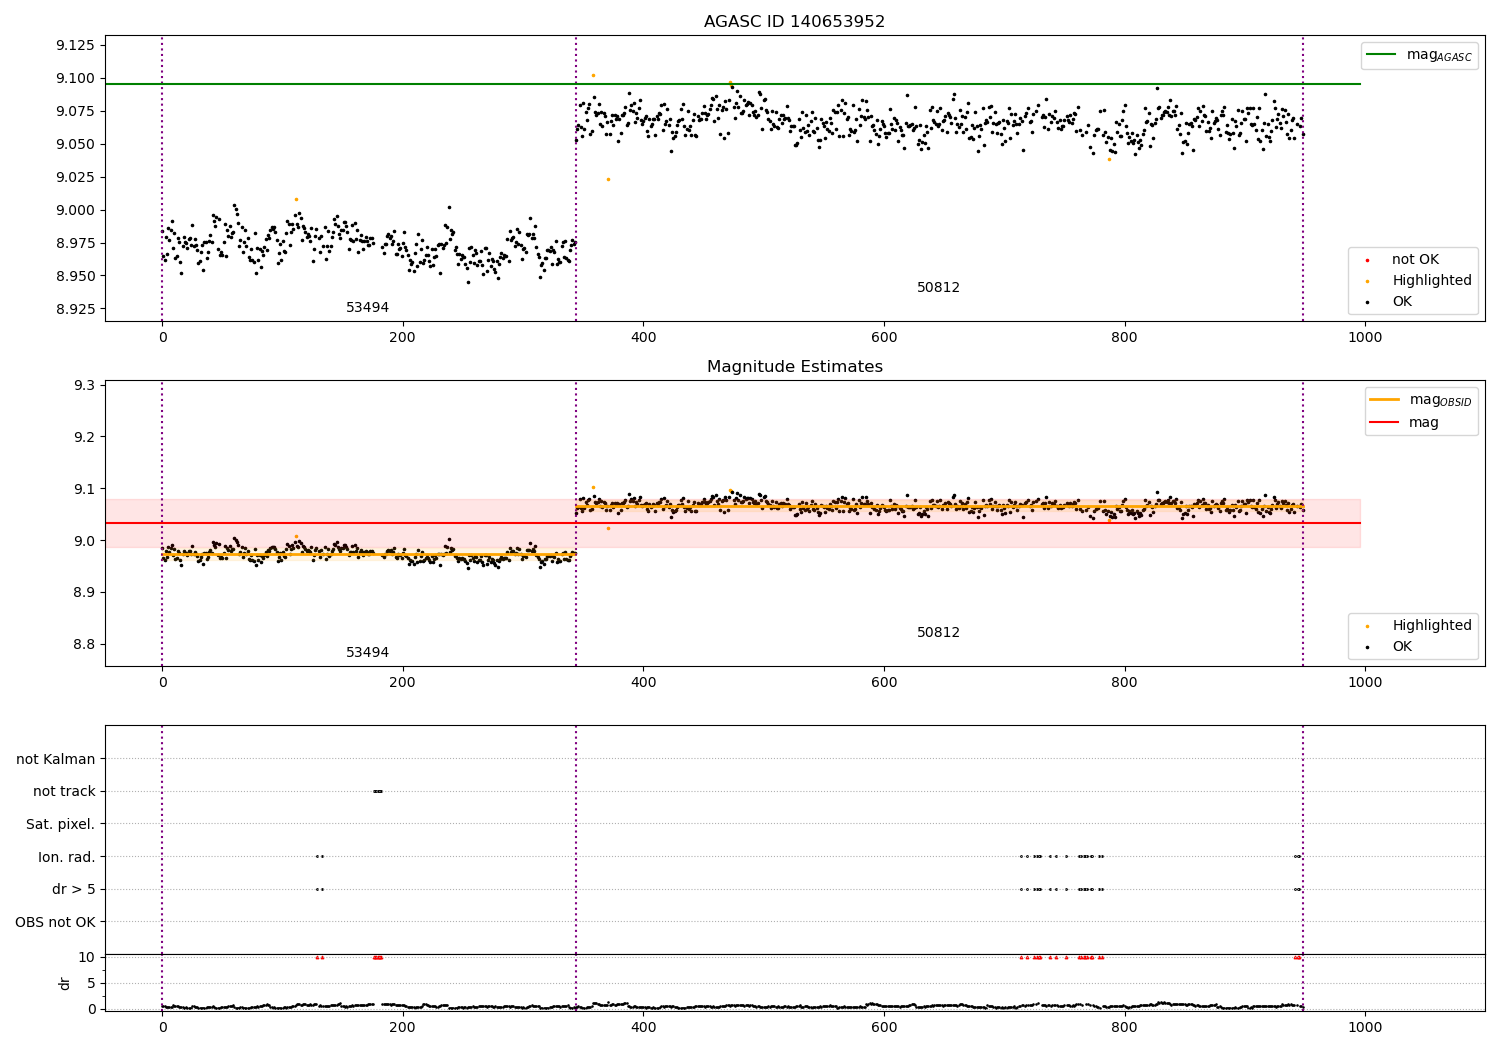Click y-axis tick 9.100 on top plot
The image size is (1500, 1050).
click(75, 78)
